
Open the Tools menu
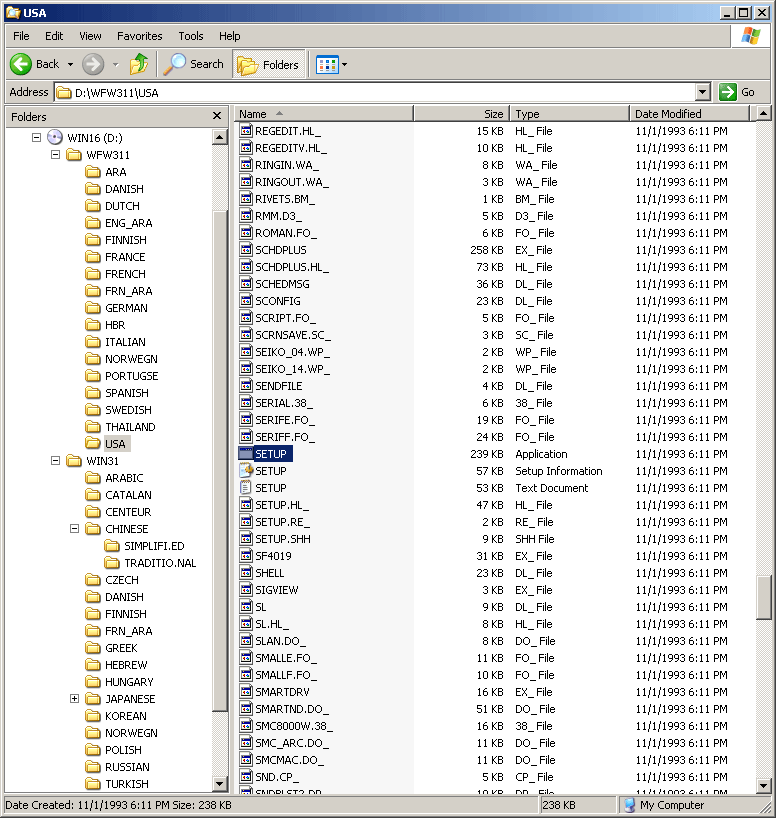pyautogui.click(x=191, y=36)
